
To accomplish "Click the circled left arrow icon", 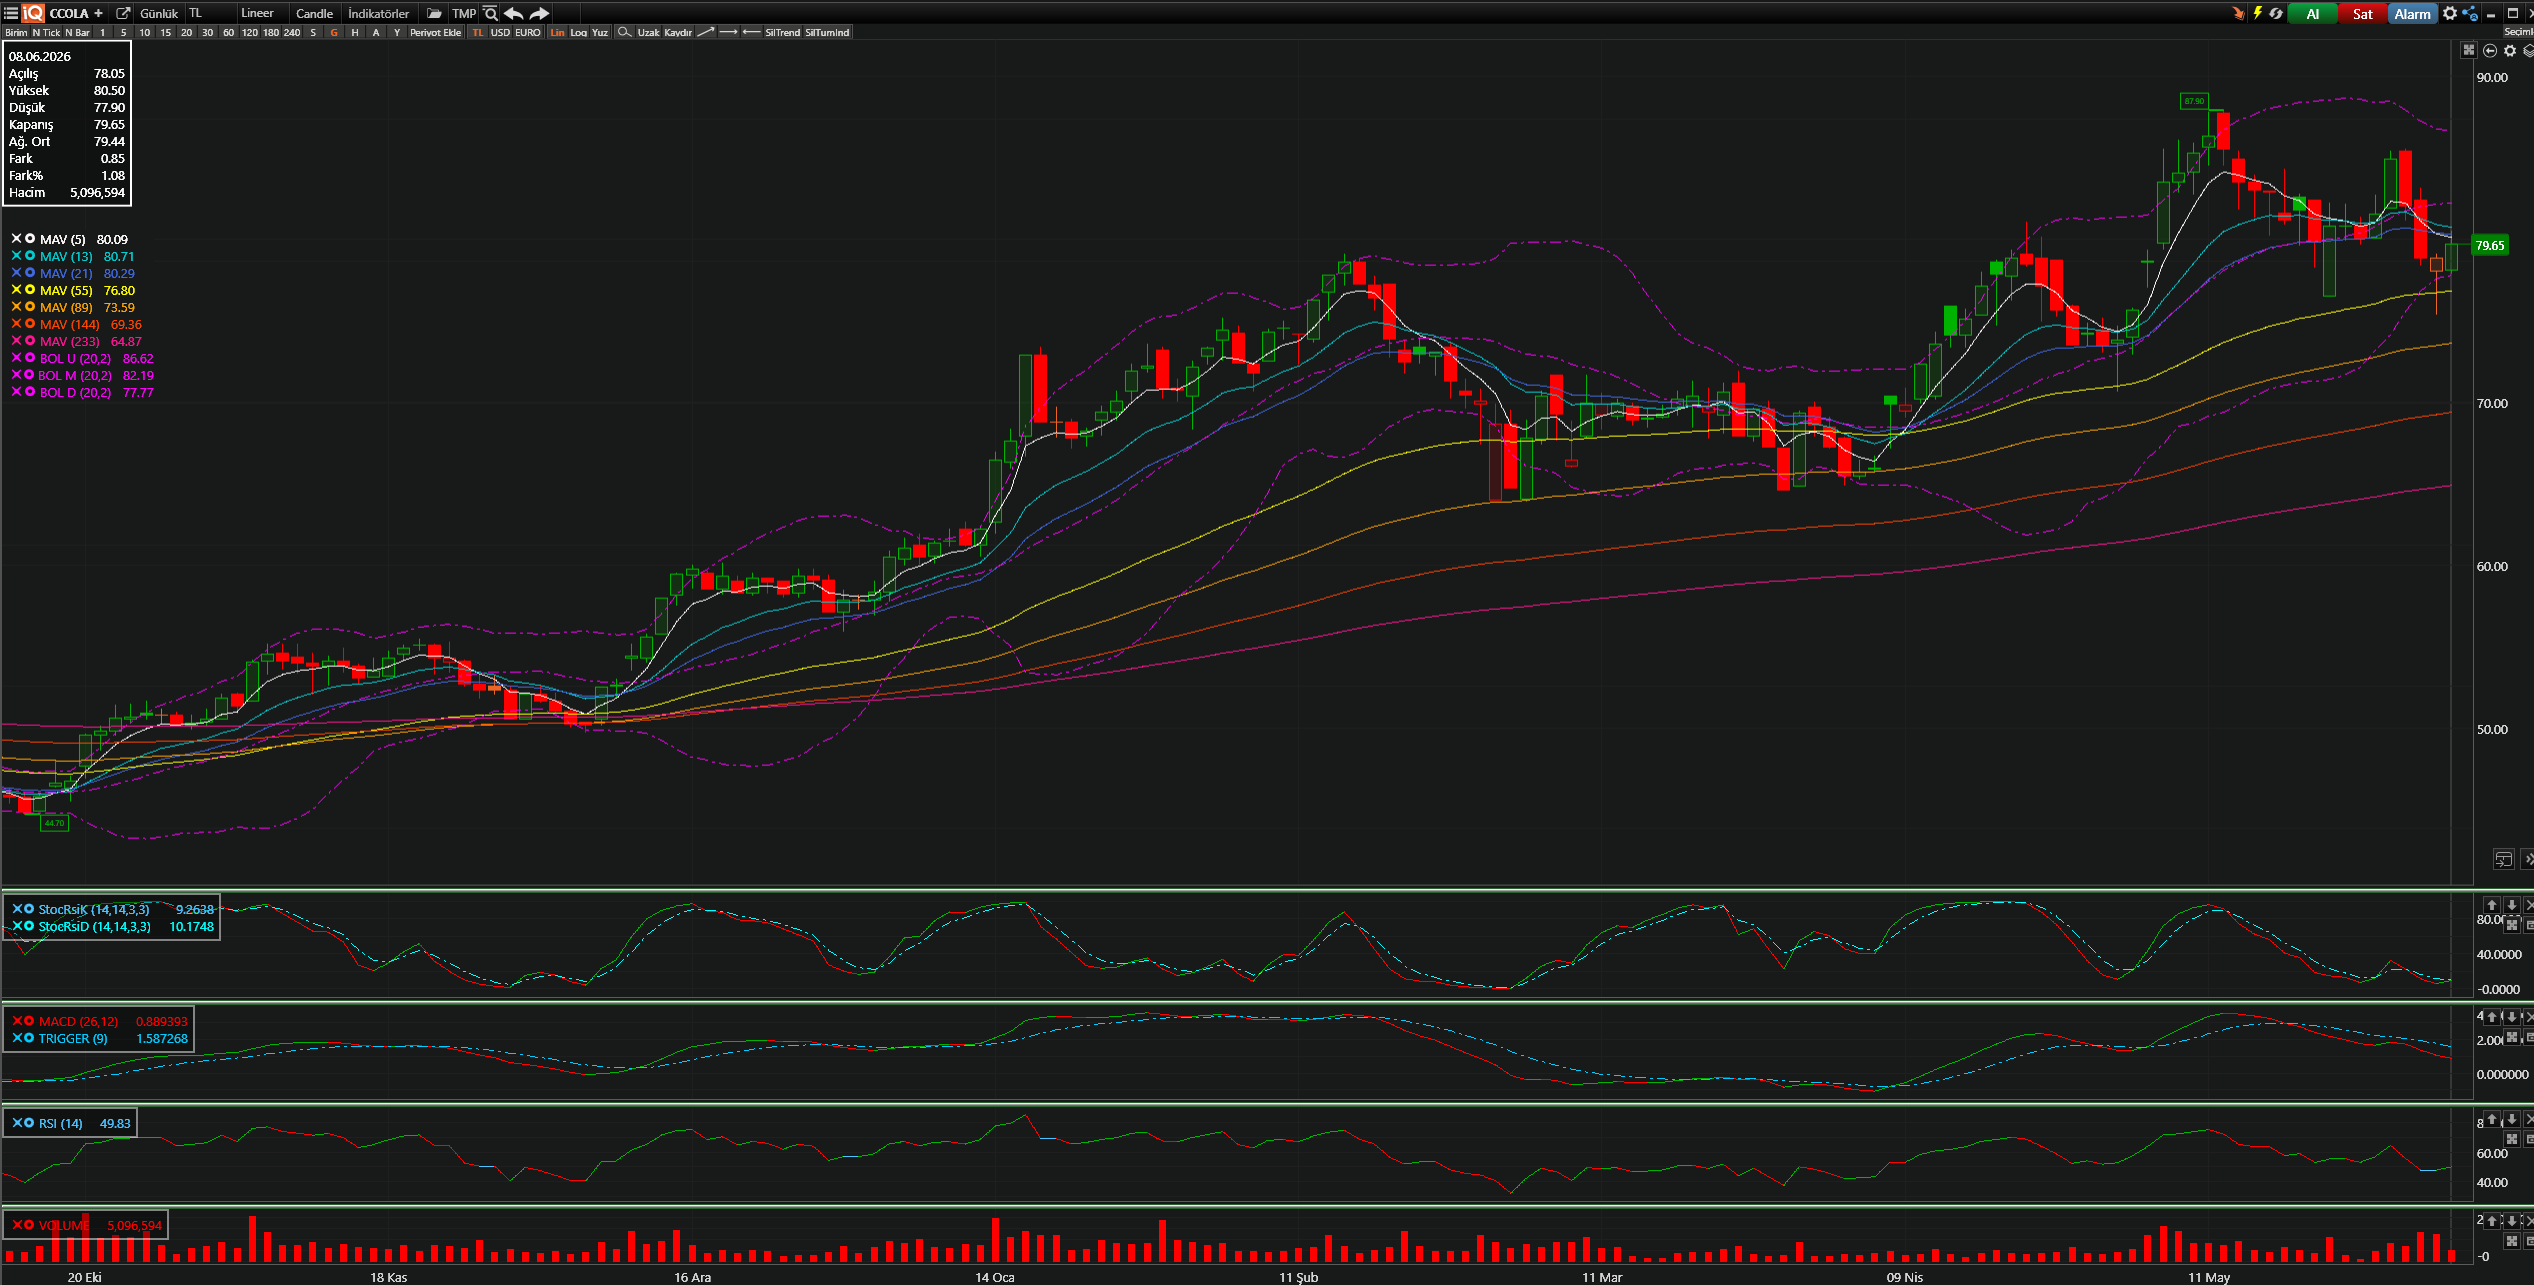I will pos(2490,50).
